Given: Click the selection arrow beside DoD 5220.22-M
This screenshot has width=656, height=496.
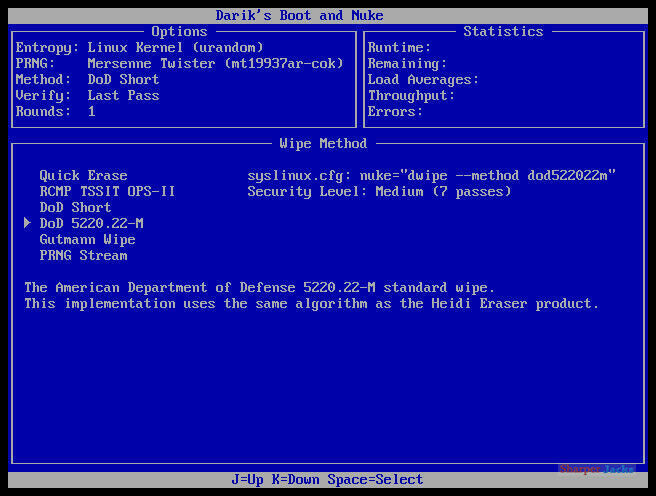Looking at the screenshot, I should 27,223.
